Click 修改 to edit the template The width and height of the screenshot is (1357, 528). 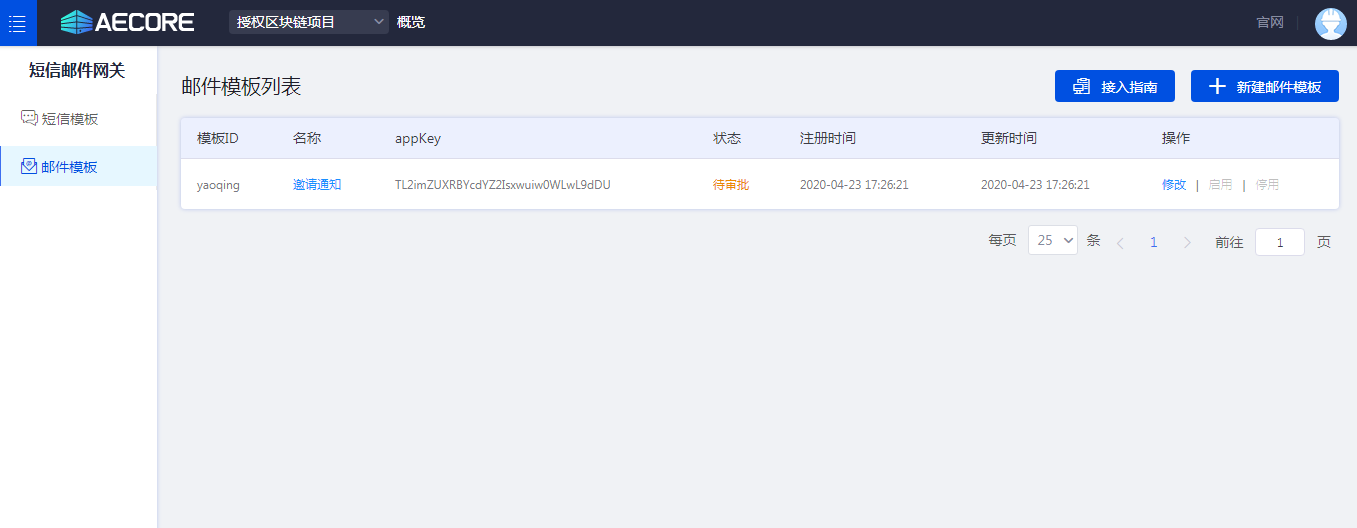pos(1173,185)
